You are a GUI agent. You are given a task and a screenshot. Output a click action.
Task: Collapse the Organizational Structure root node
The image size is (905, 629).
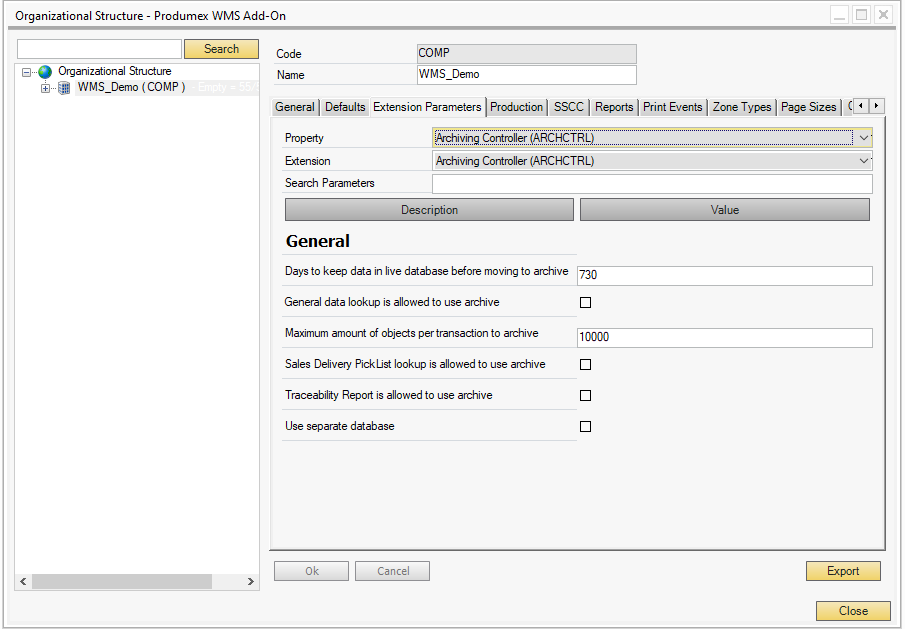pos(27,72)
